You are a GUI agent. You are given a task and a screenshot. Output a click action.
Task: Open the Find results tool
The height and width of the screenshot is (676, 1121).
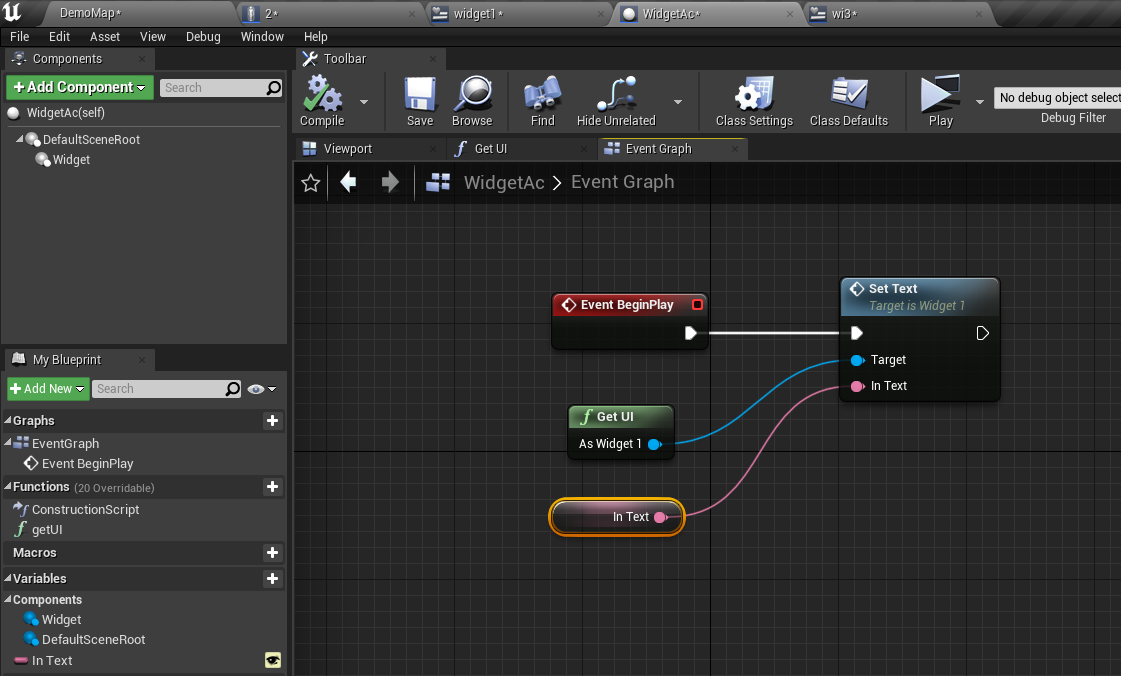(x=542, y=98)
